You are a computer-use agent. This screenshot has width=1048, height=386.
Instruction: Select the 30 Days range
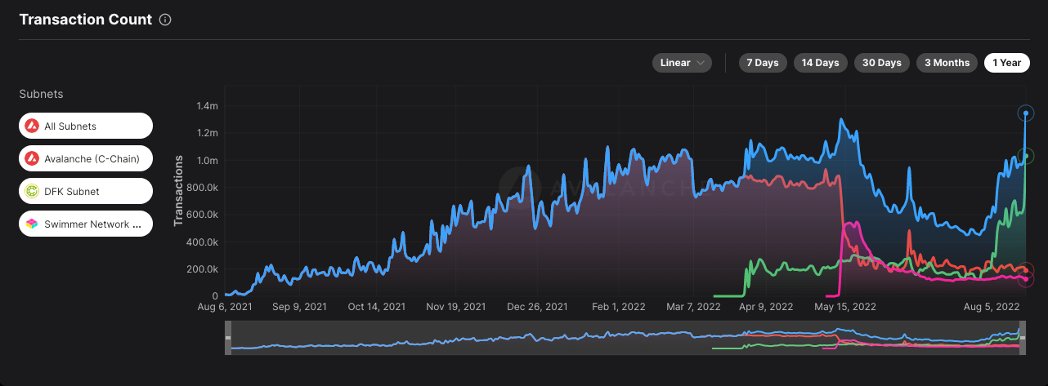pos(882,63)
